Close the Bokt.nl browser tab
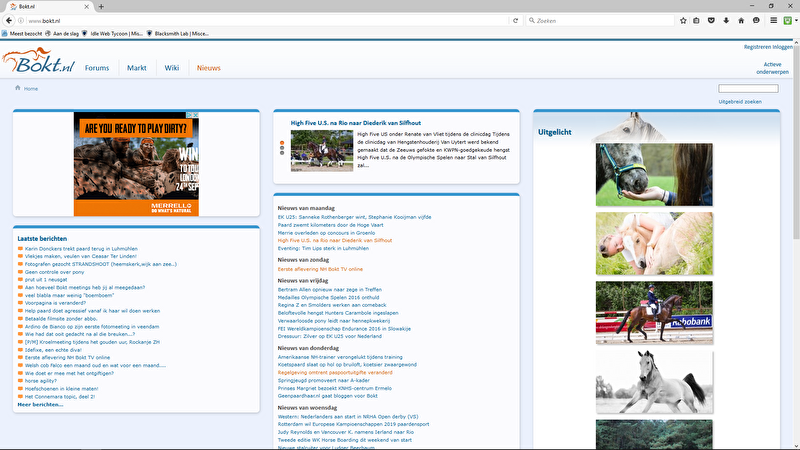This screenshot has height=450, width=800. [86, 7]
